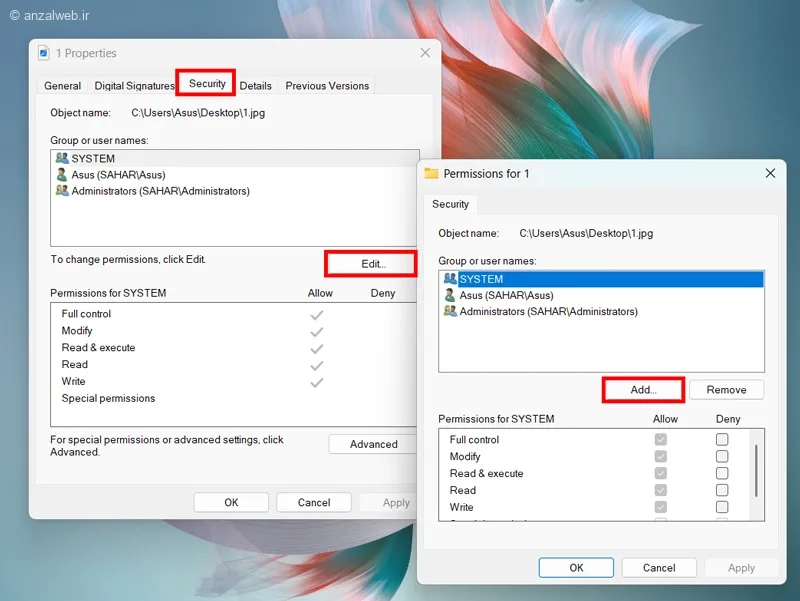Open the General tab in 1 Properties
Viewport: 800px width, 601px height.
(x=62, y=86)
